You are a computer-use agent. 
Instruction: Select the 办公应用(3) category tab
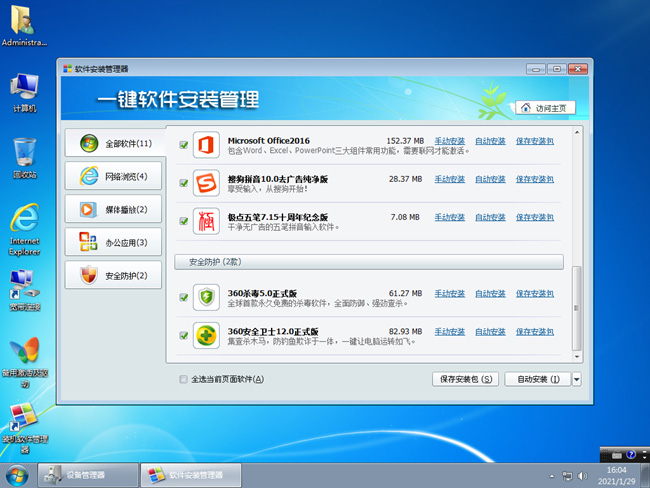pos(113,243)
